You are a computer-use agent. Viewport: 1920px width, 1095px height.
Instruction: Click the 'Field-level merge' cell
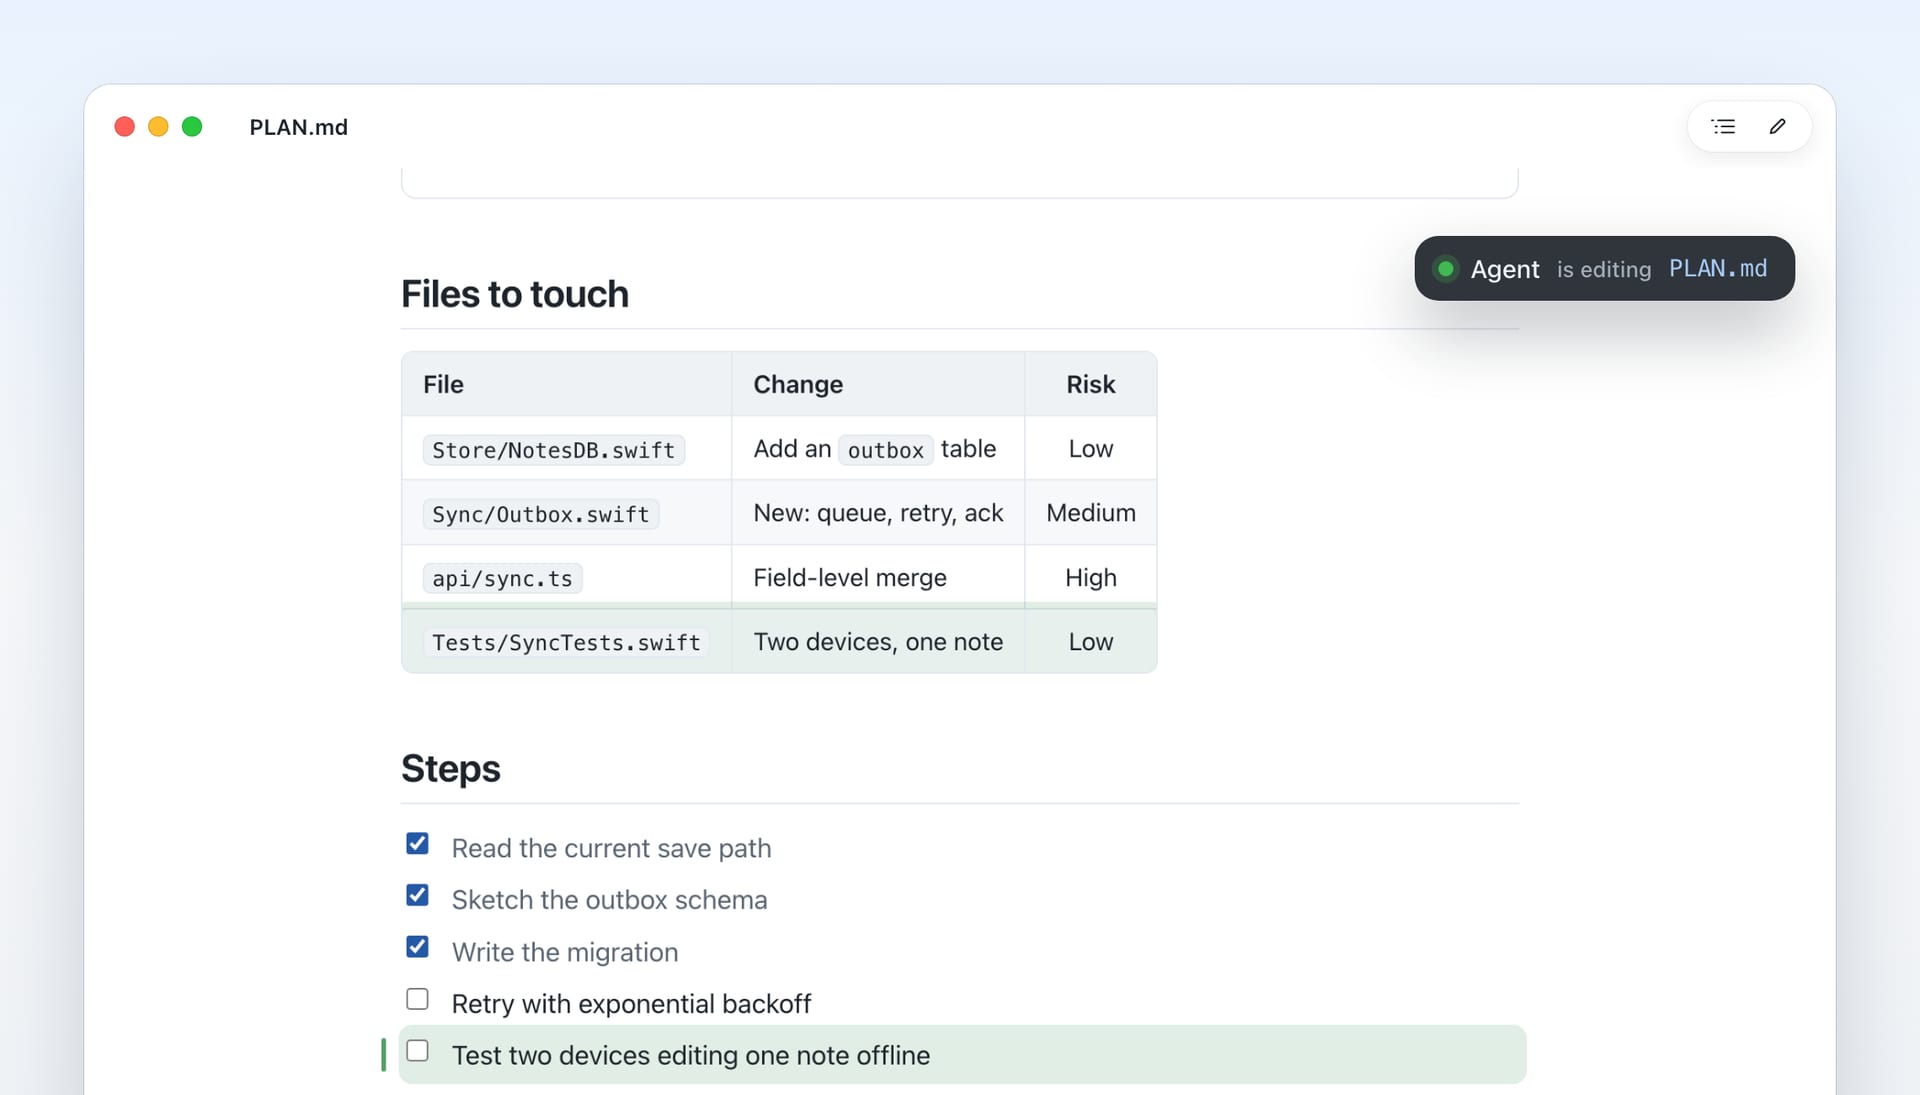tap(877, 577)
